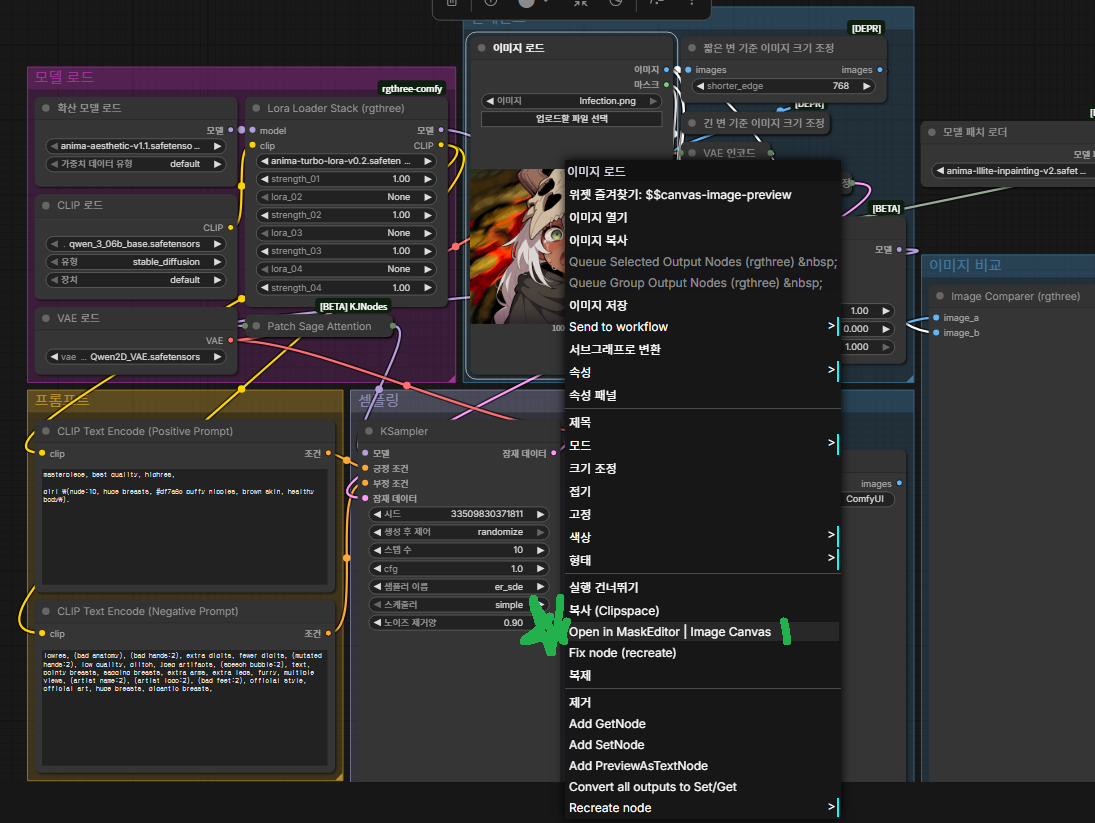1095x823 pixels.
Task: Adjust the 노이즈 제거양 0.90 value field
Action: (458, 623)
